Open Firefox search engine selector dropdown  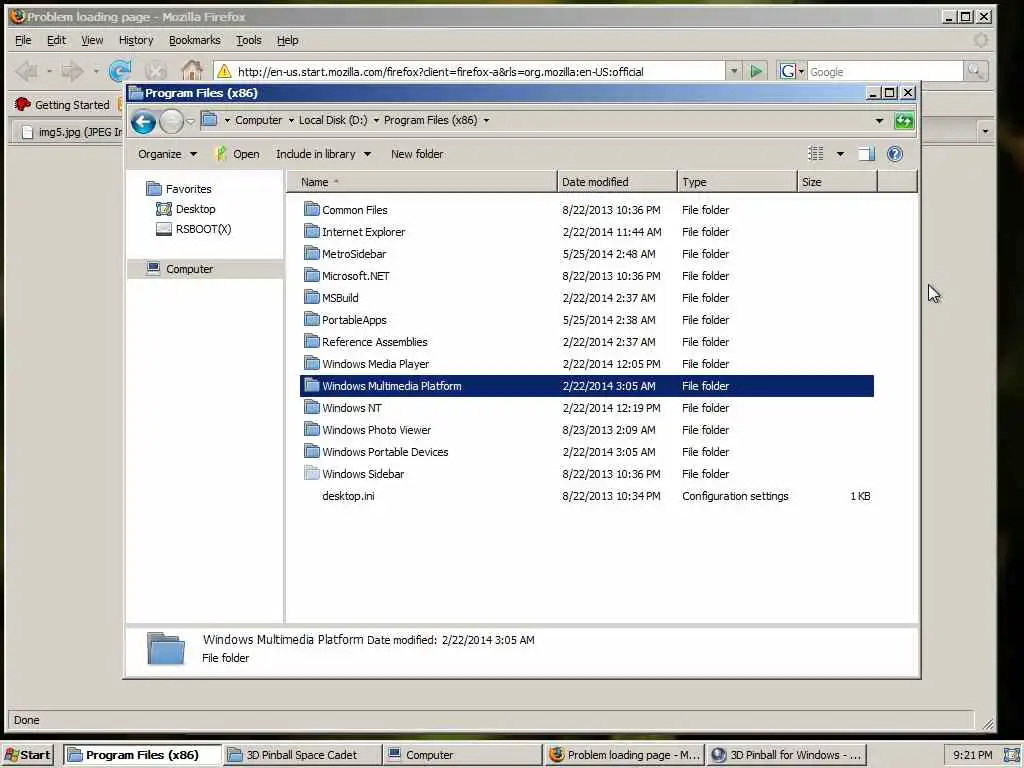(792, 71)
